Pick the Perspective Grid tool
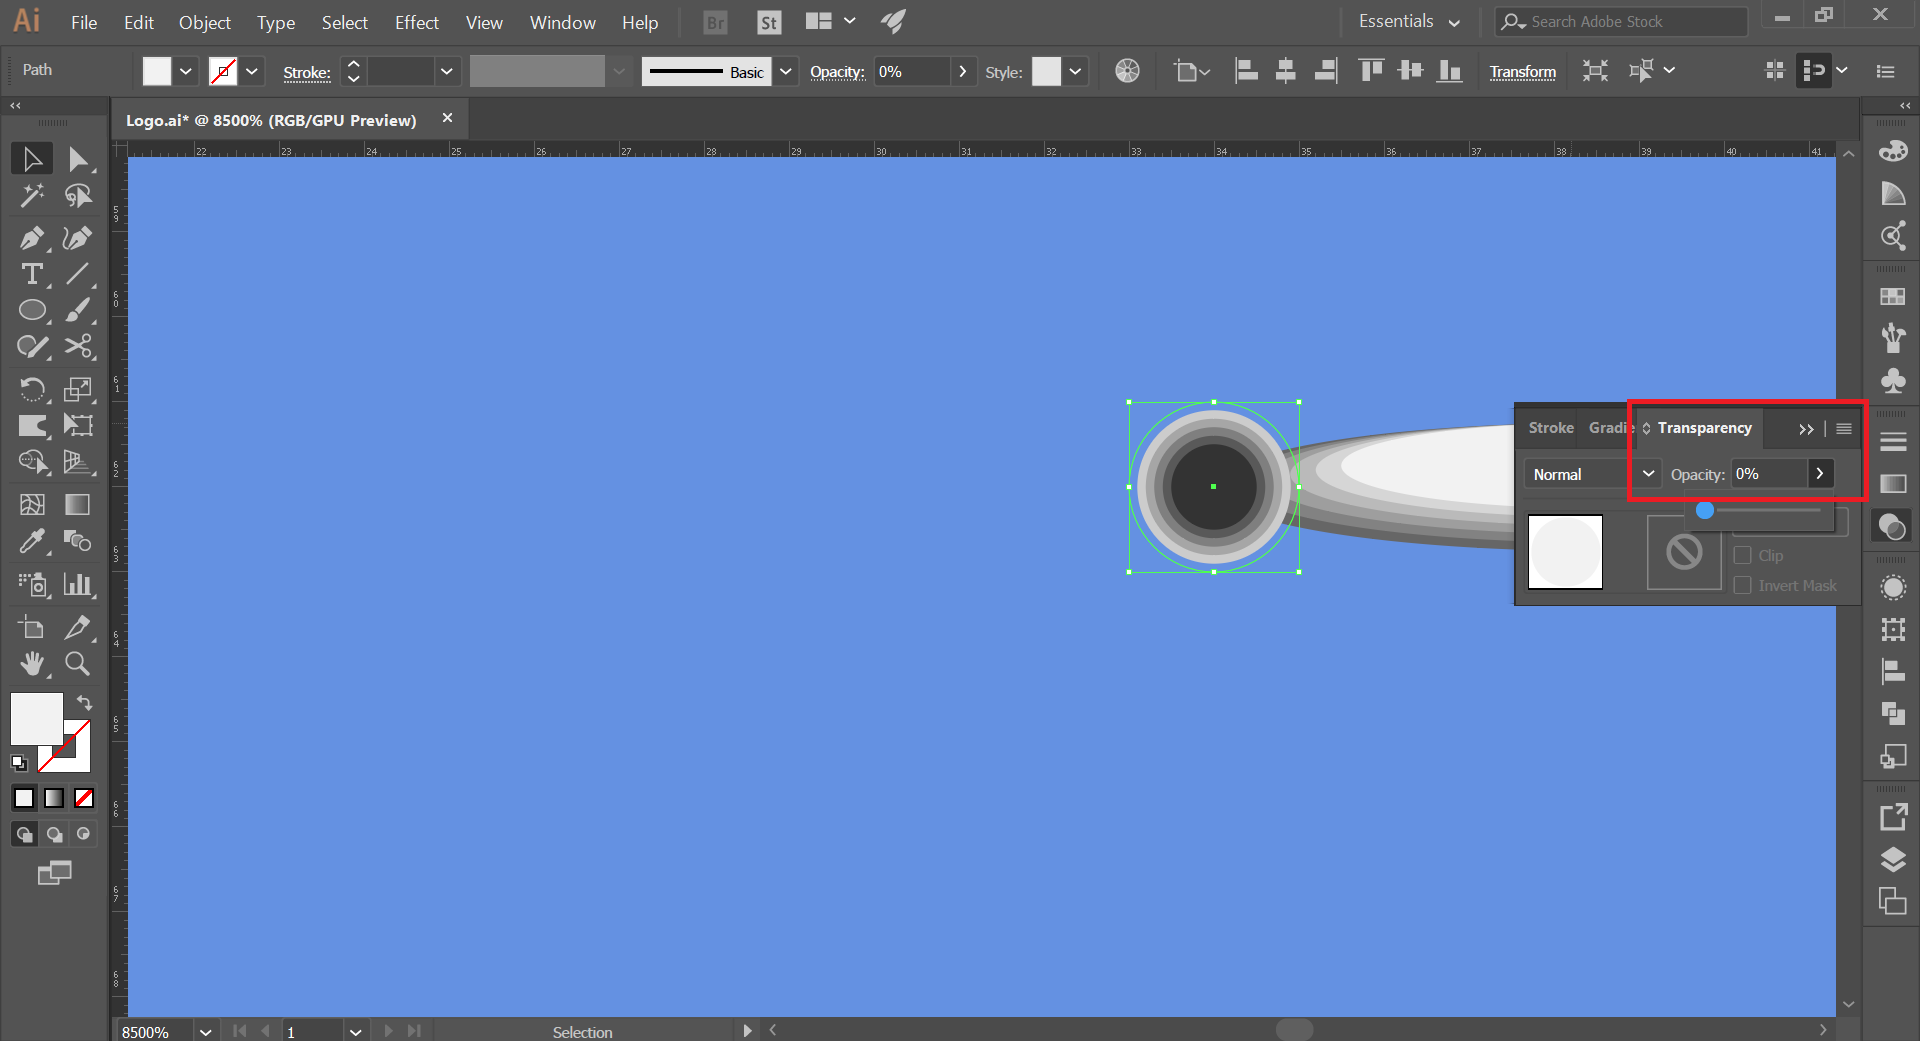The height and width of the screenshot is (1041, 1920). (78, 462)
